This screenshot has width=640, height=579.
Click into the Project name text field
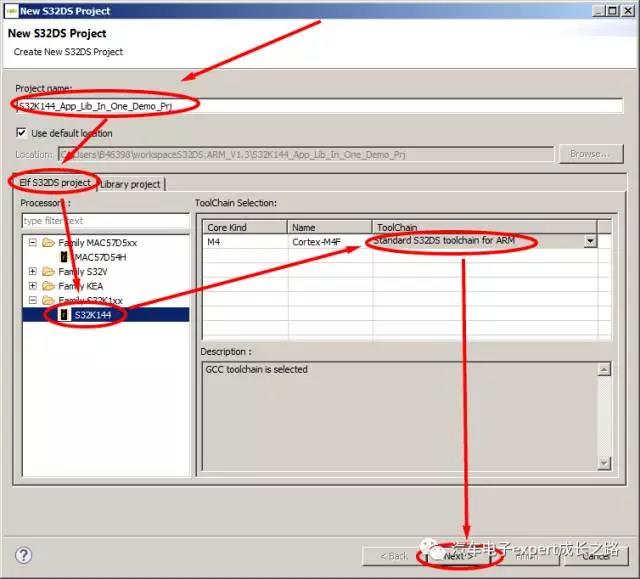point(300,104)
